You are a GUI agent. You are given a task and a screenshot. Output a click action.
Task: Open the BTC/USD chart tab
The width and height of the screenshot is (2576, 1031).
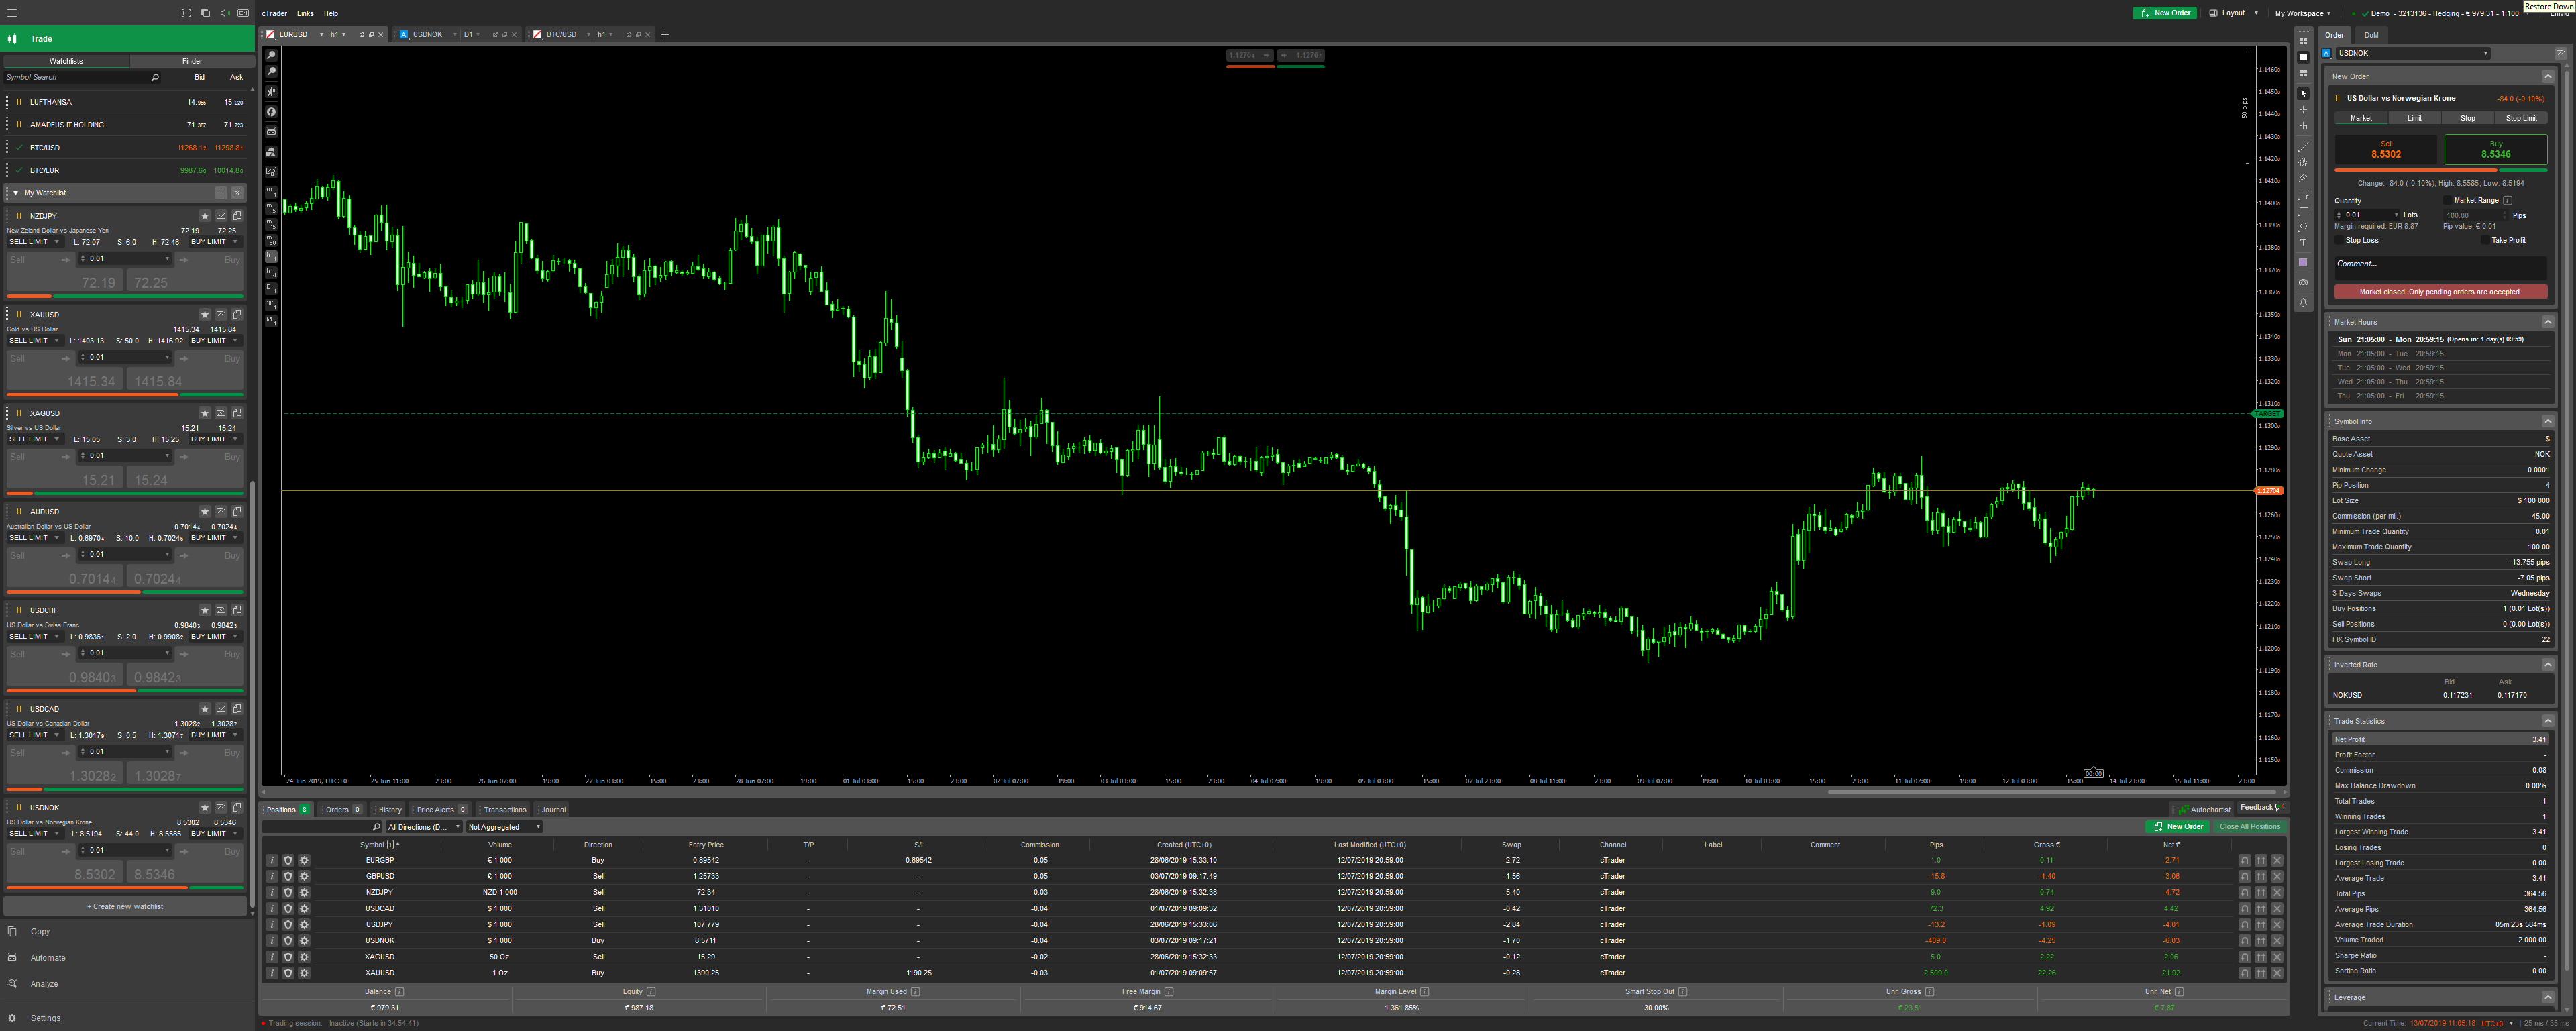[561, 34]
